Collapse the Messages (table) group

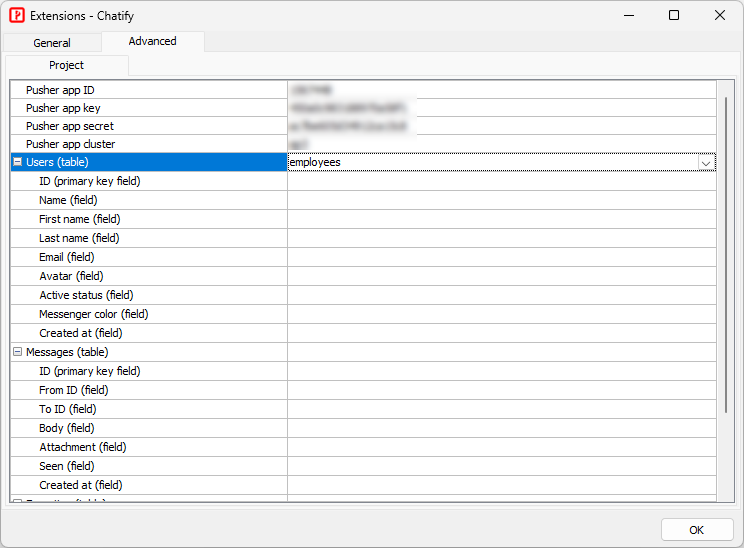tap(18, 352)
